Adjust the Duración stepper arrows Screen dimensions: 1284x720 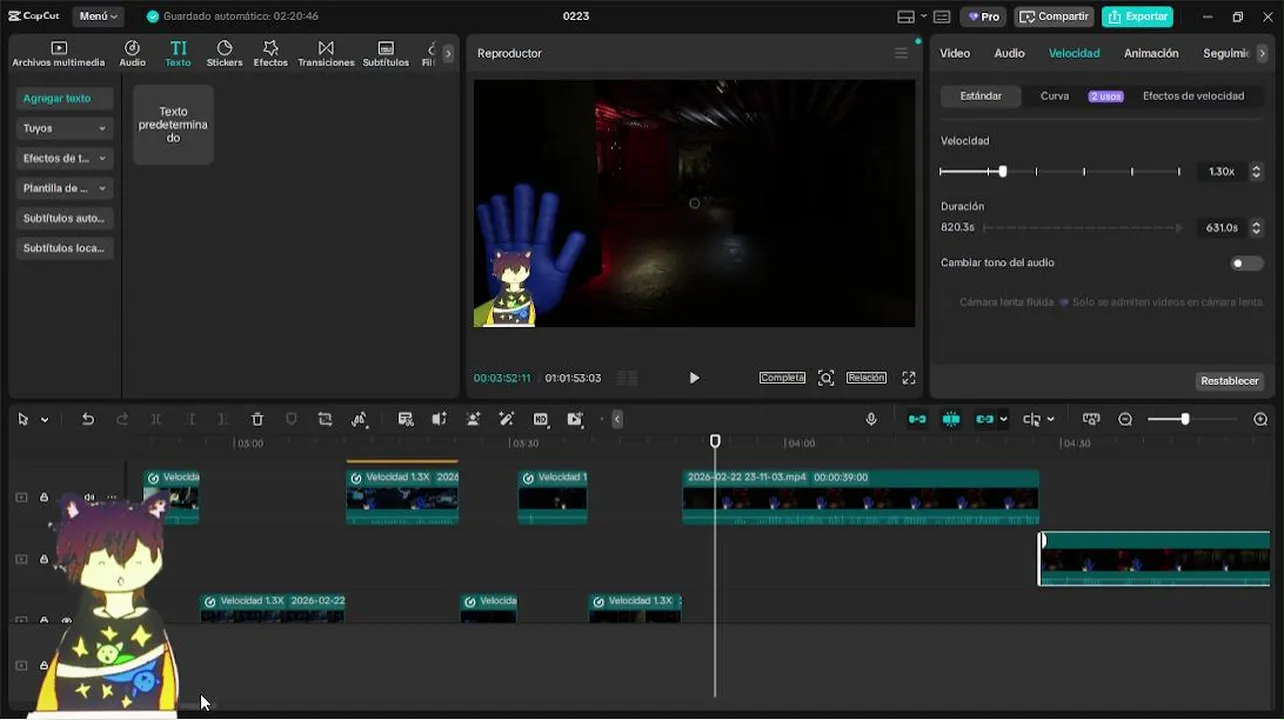(x=1257, y=228)
